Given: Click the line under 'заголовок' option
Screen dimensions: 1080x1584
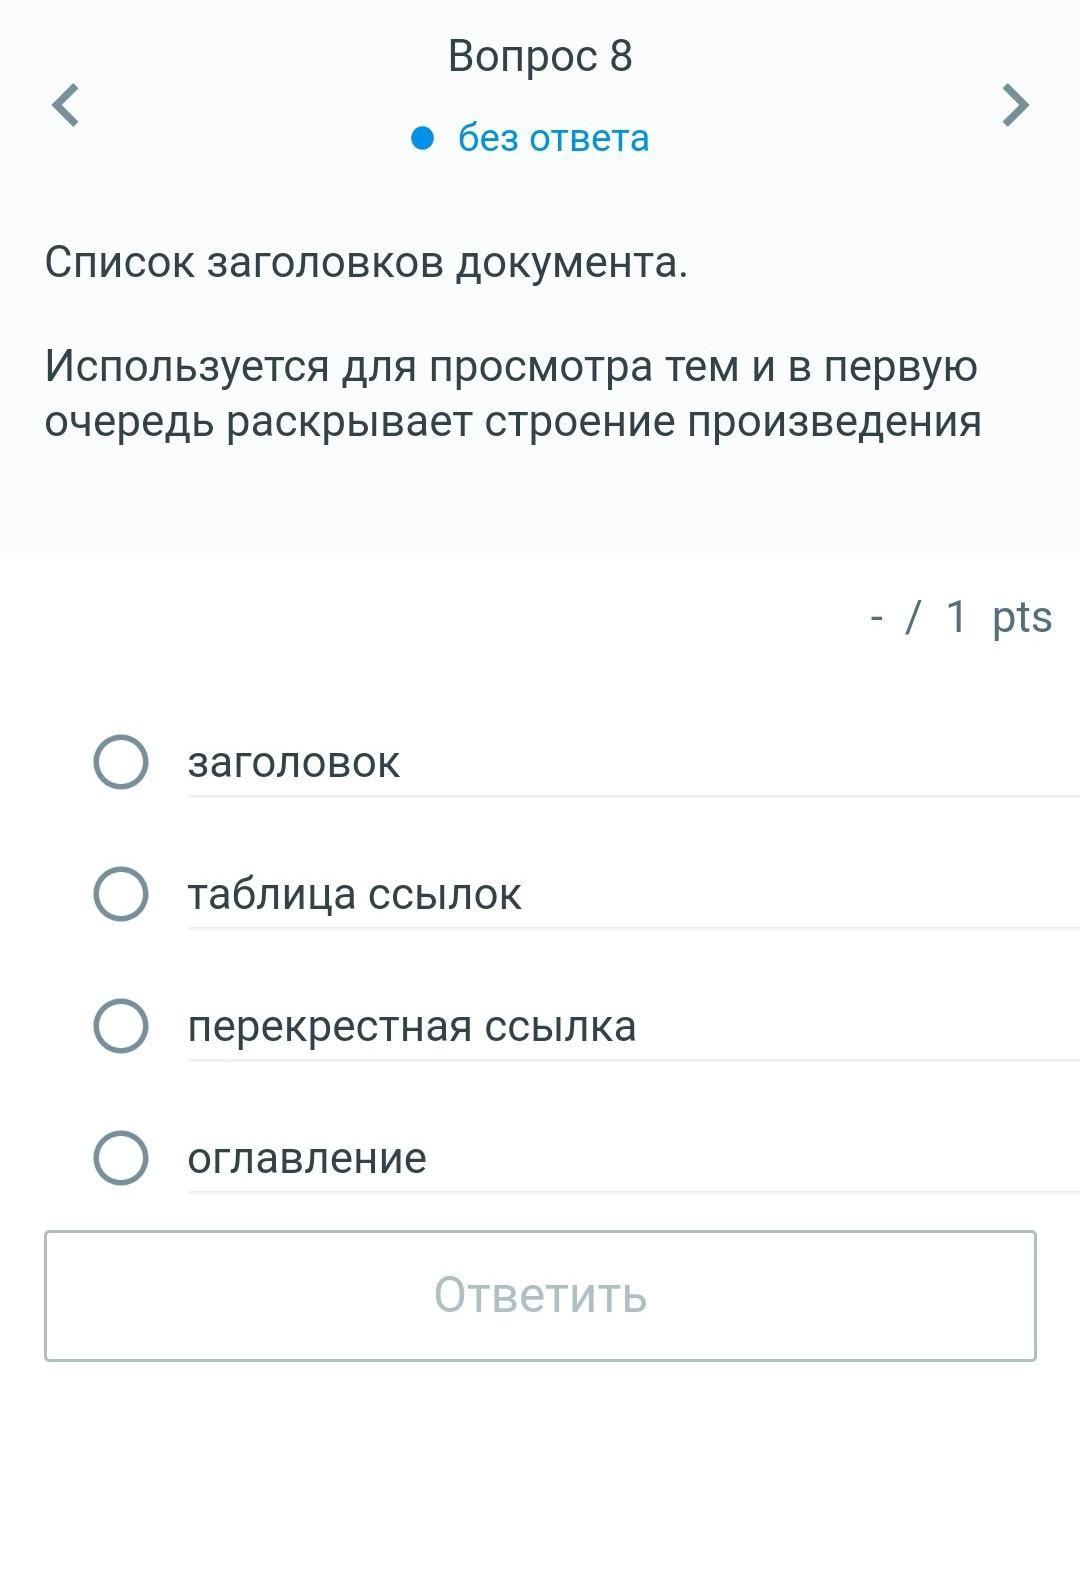Looking at the screenshot, I should 632,796.
